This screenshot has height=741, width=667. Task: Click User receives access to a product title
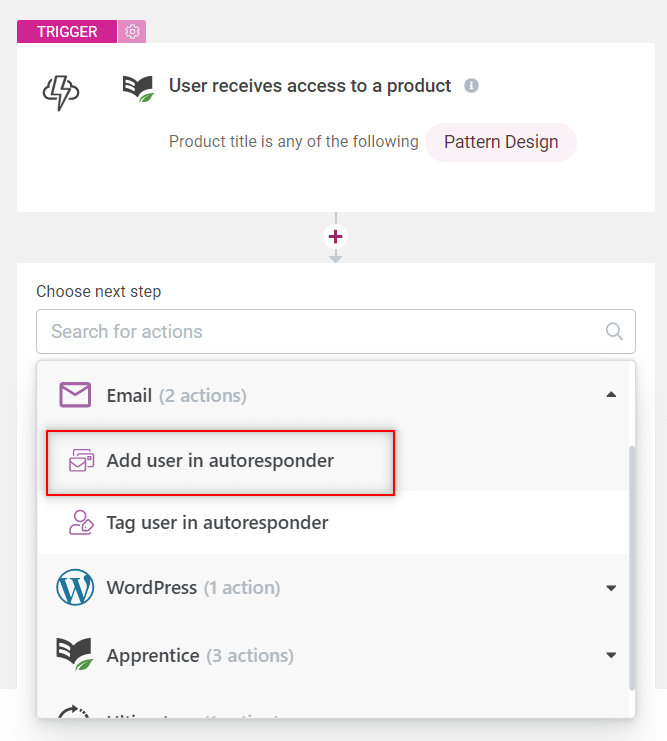click(x=310, y=86)
